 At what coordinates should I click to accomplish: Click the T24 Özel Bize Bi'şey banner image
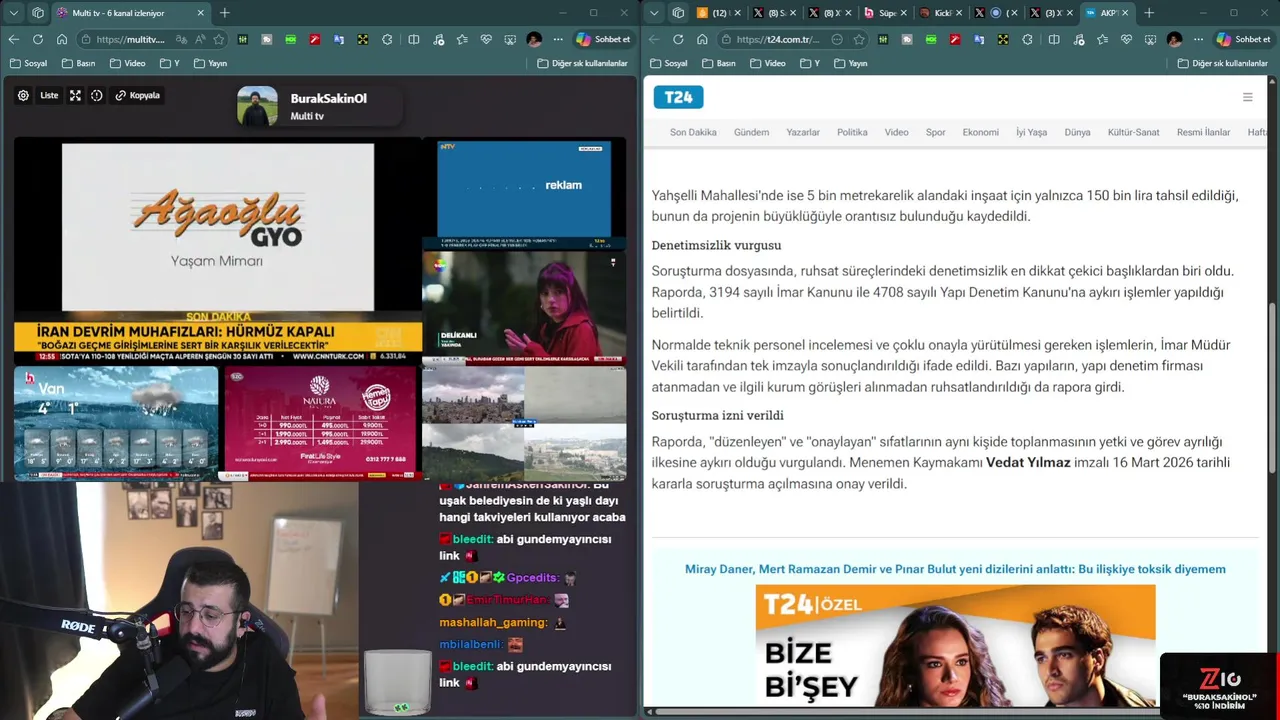pos(955,645)
